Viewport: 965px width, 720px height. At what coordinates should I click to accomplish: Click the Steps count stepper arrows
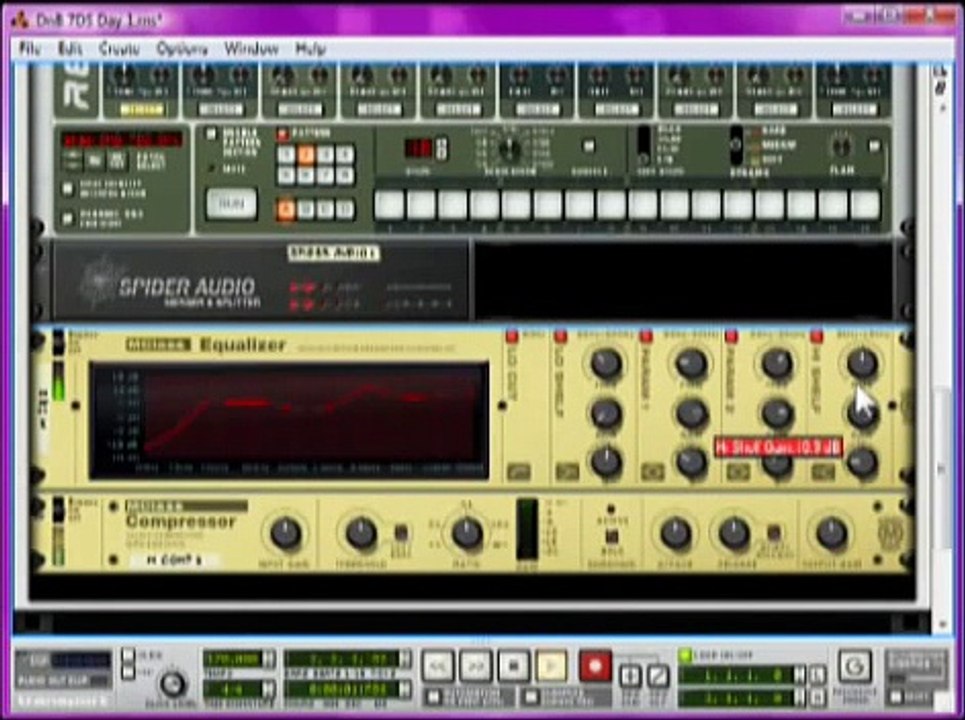click(441, 148)
